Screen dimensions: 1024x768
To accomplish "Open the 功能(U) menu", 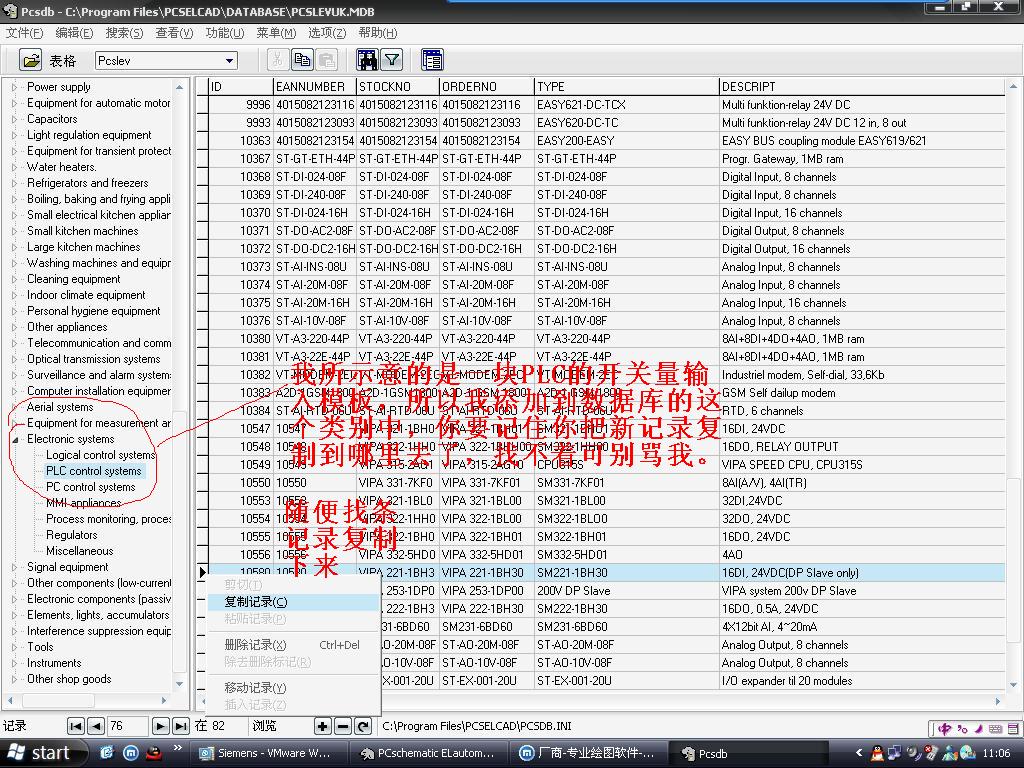I will coord(225,33).
